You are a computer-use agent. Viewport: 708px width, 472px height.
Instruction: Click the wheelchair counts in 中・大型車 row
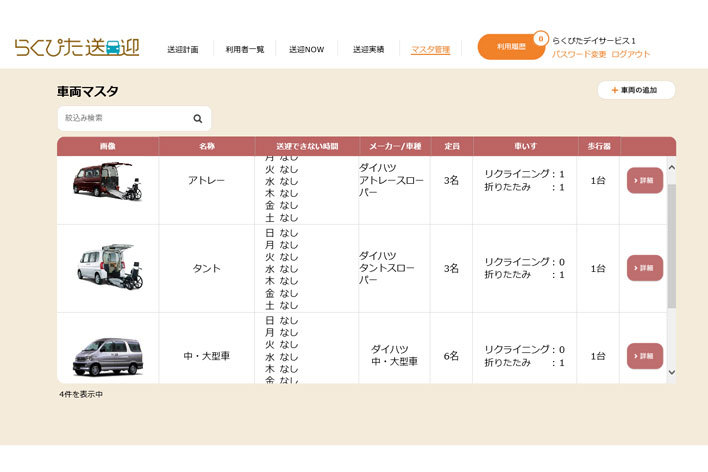tap(524, 356)
